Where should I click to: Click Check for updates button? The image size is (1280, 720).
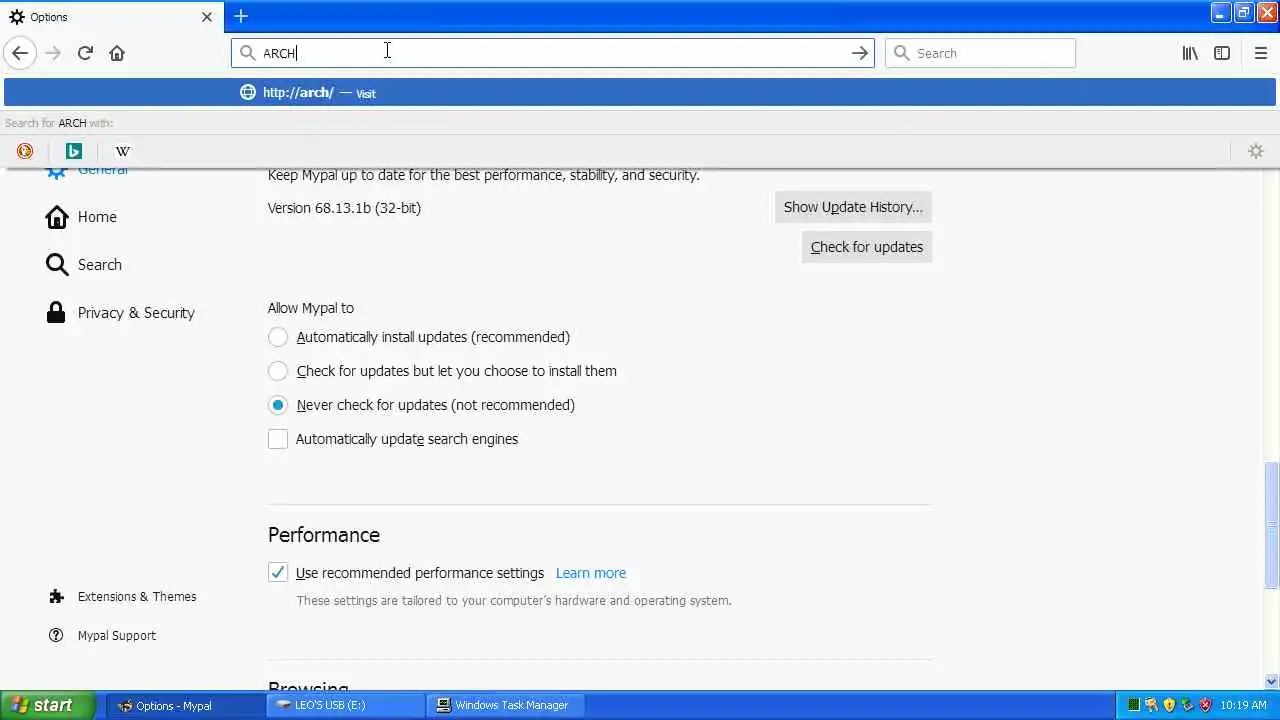[x=867, y=247]
